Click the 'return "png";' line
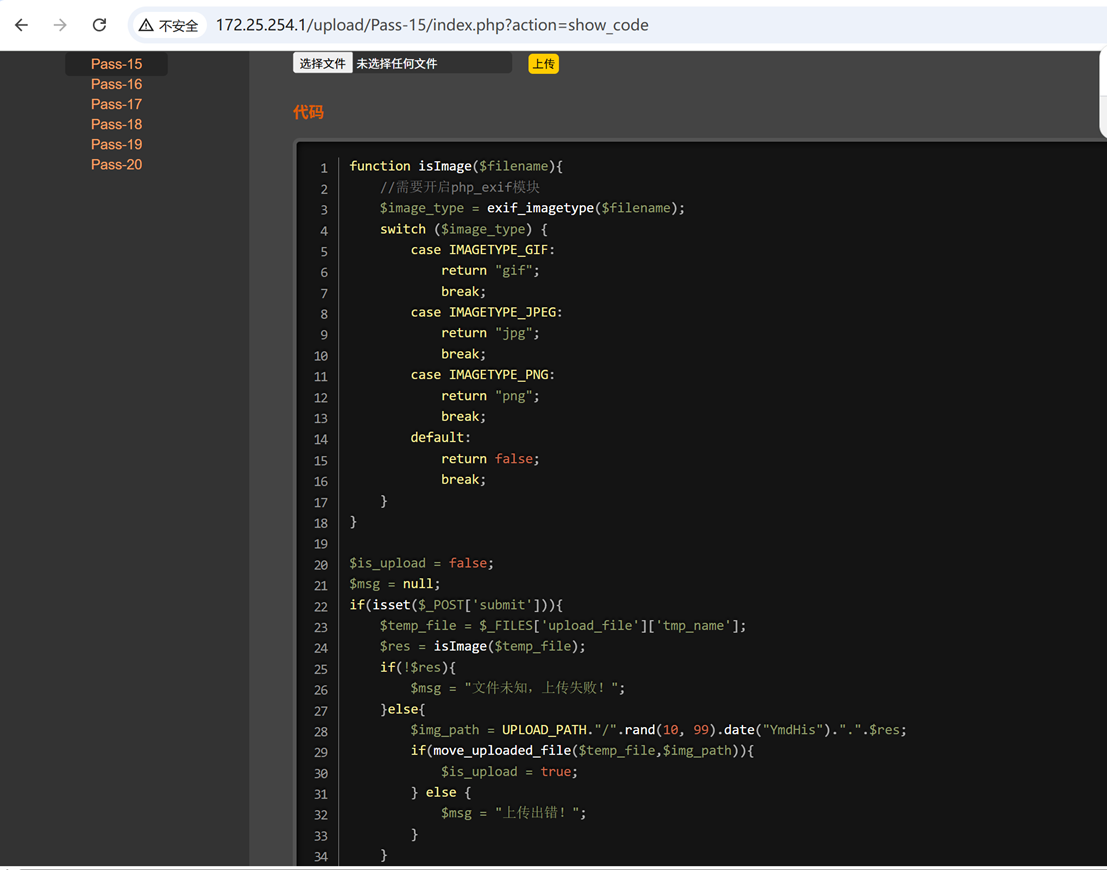 tap(491, 396)
